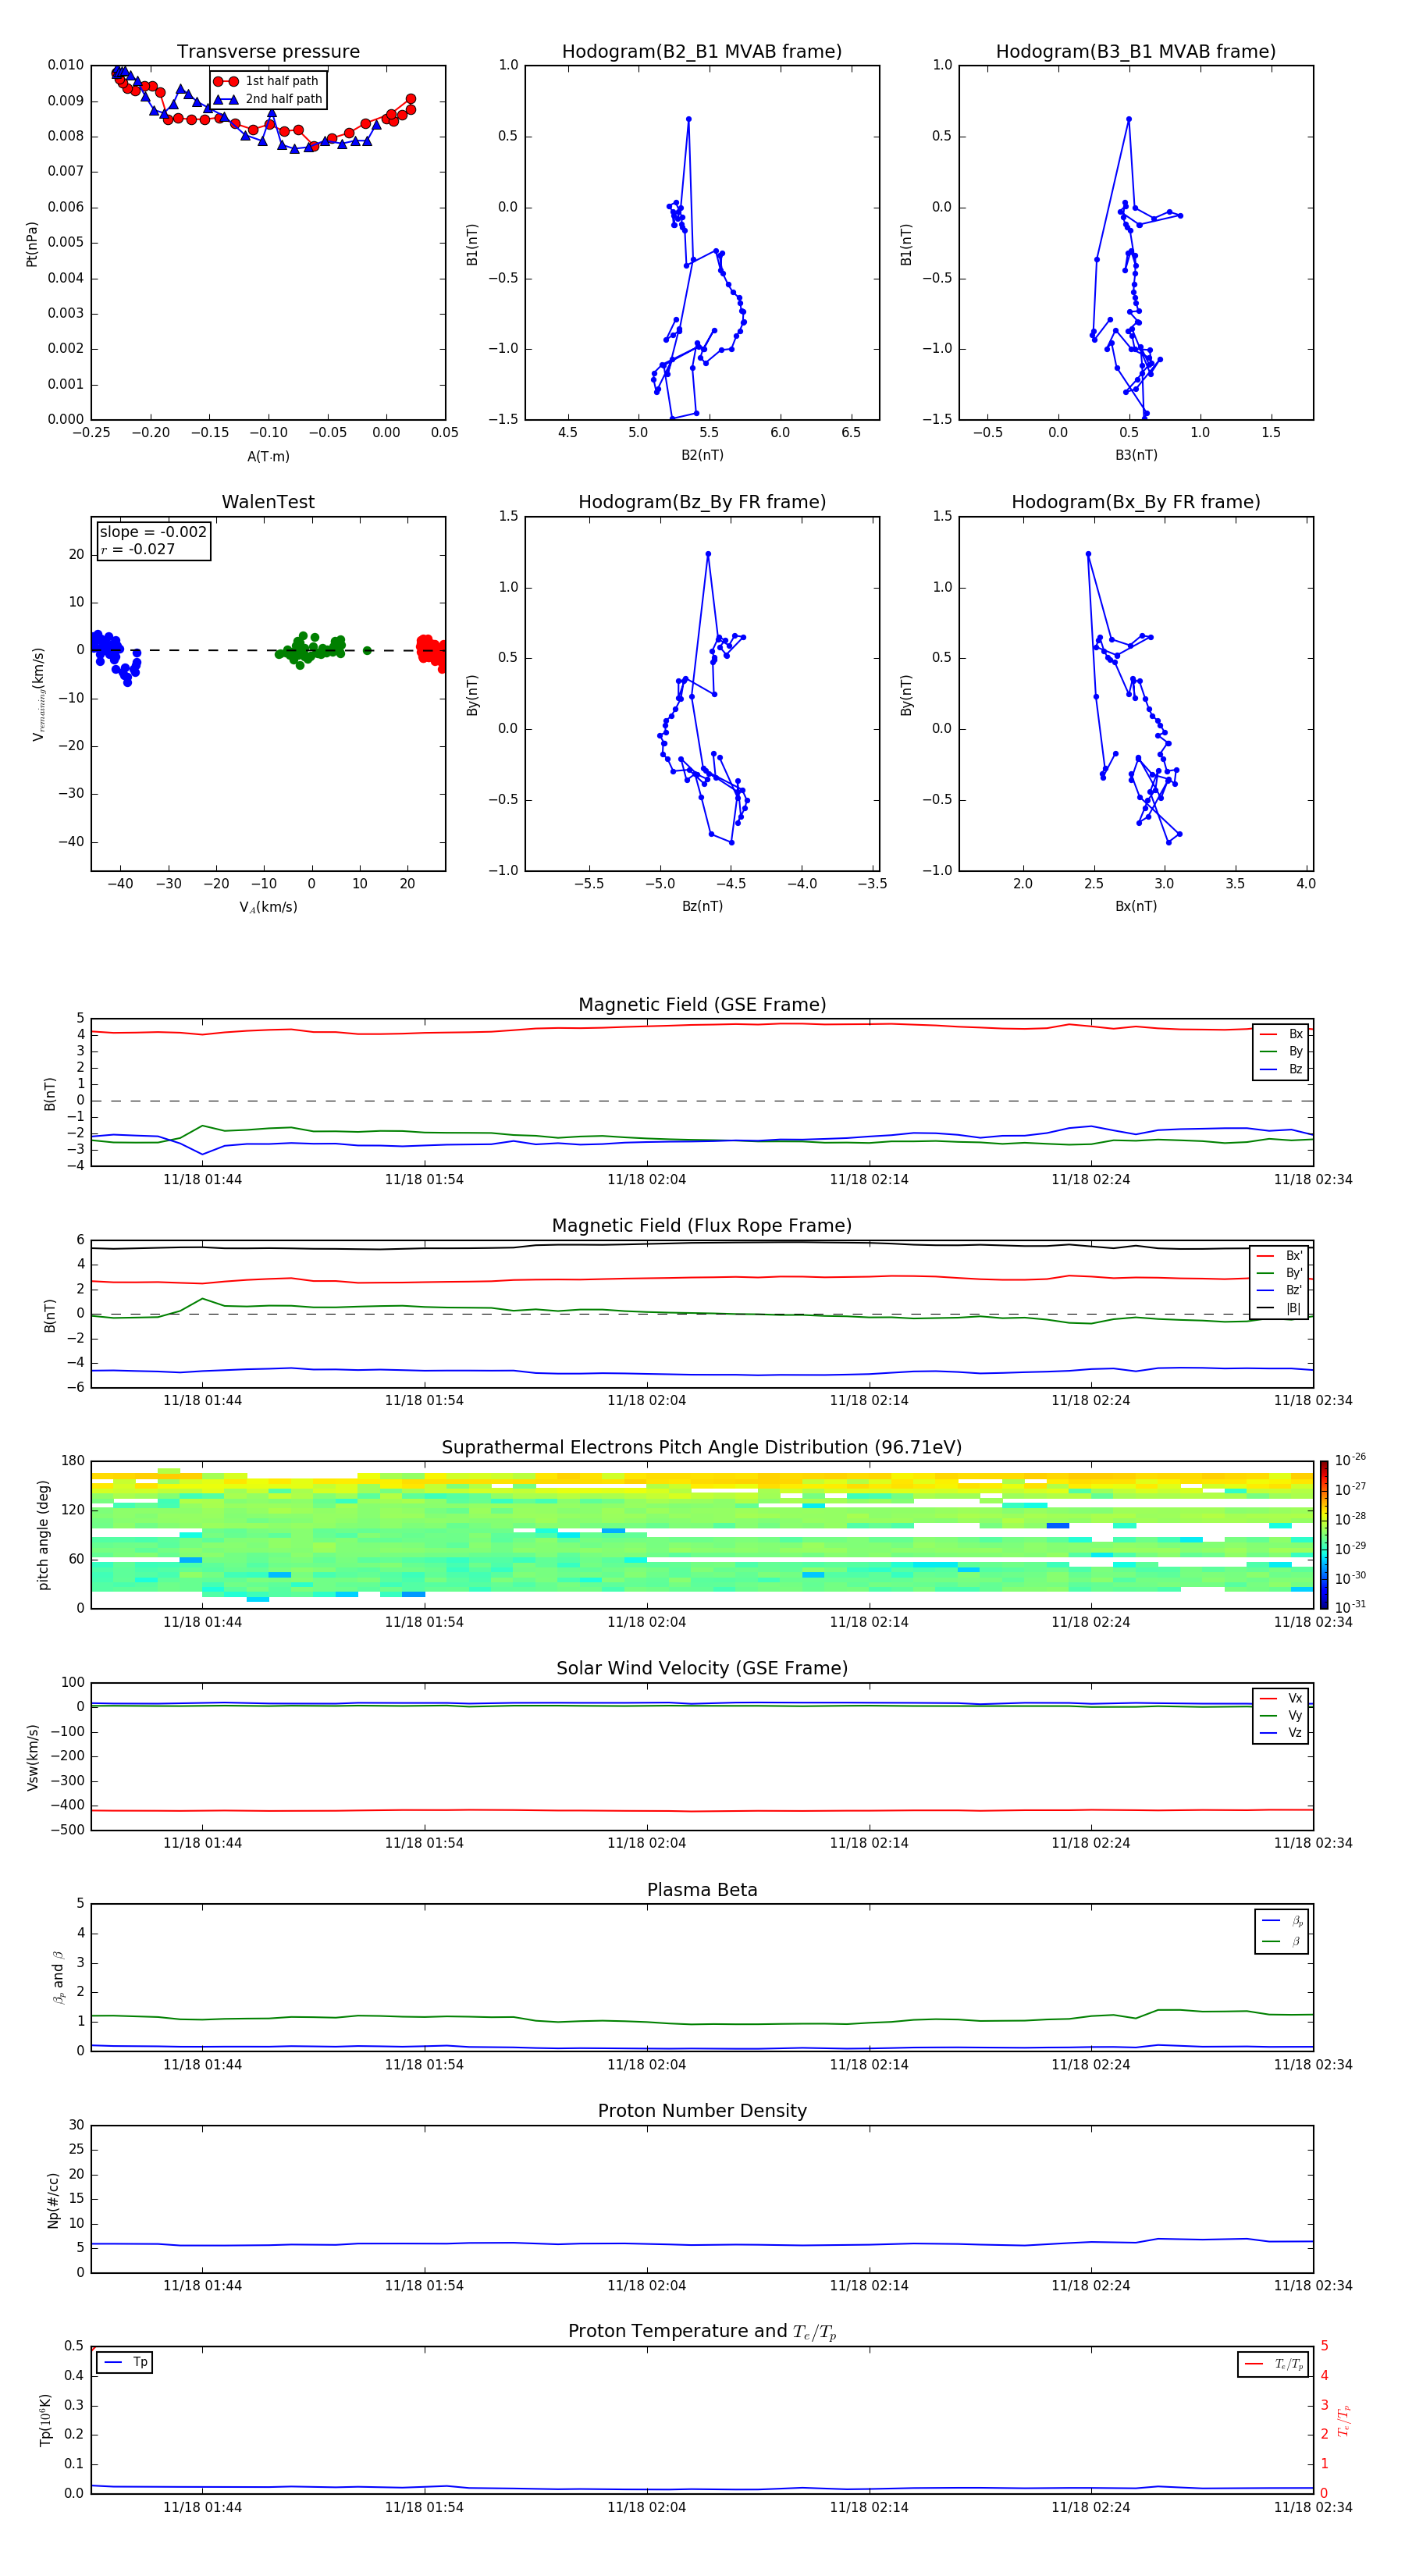Click the "Transverse pressure" plot title
The height and width of the screenshot is (2576, 1405).
point(268,52)
